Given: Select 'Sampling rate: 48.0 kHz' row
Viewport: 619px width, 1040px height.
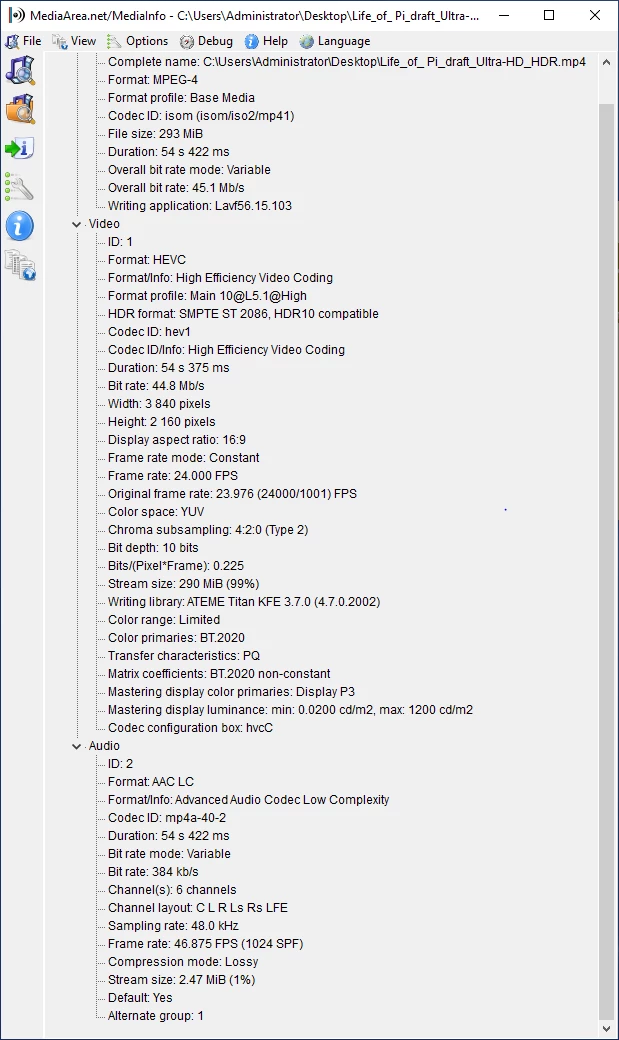Looking at the screenshot, I should (x=173, y=926).
